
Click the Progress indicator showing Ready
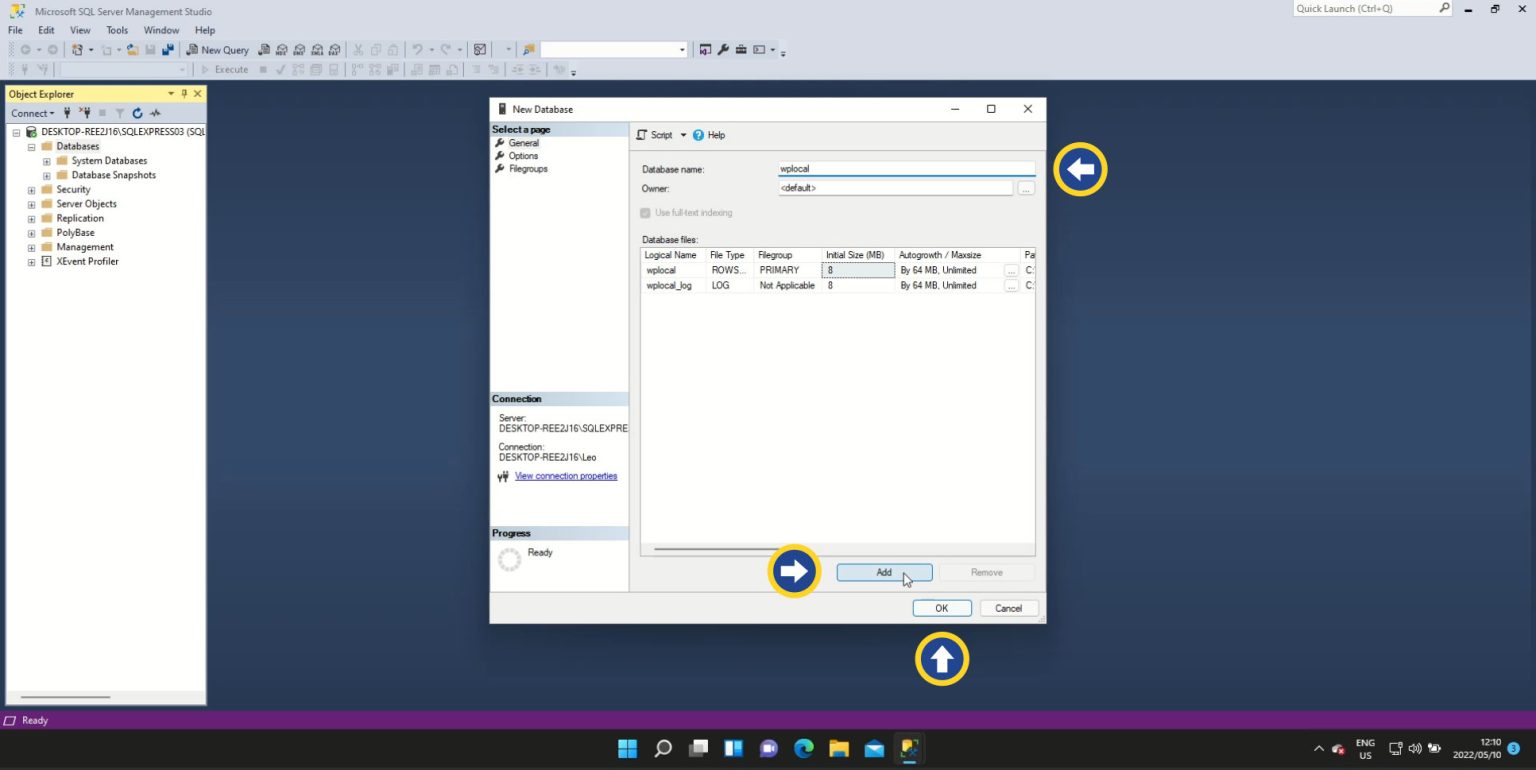509,559
